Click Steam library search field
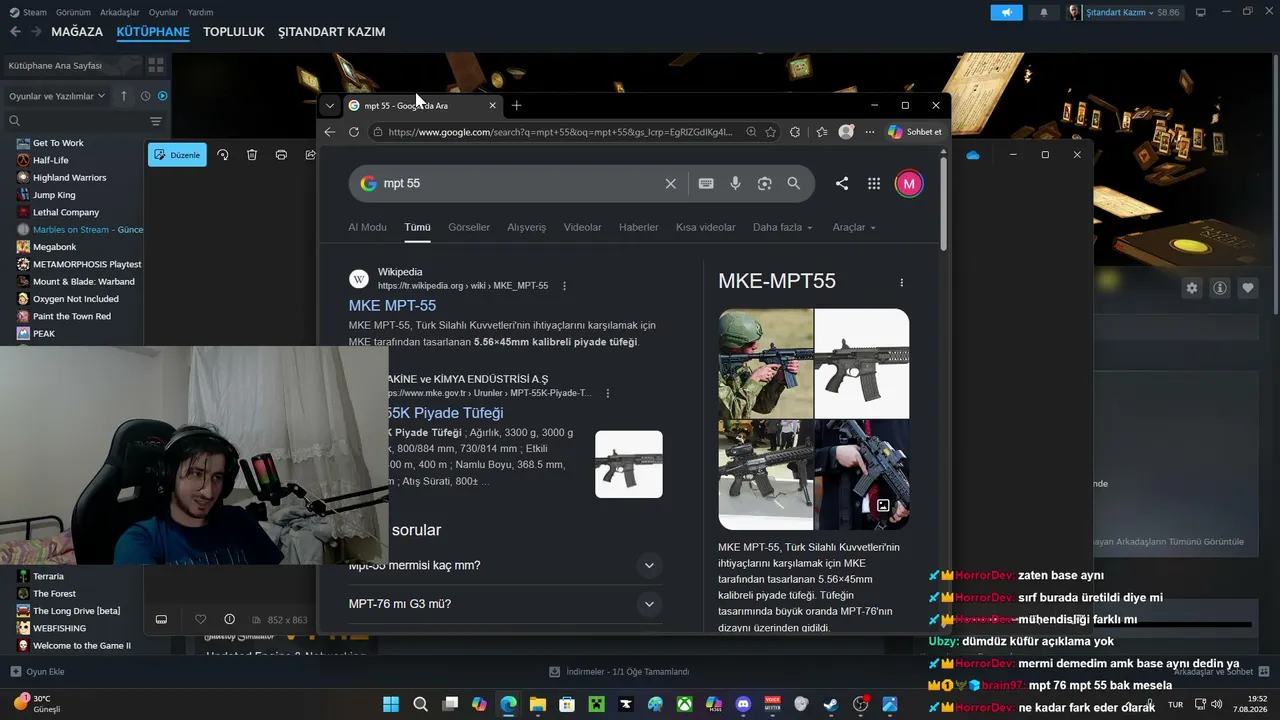Screen dimensions: 1280x720 [75, 121]
